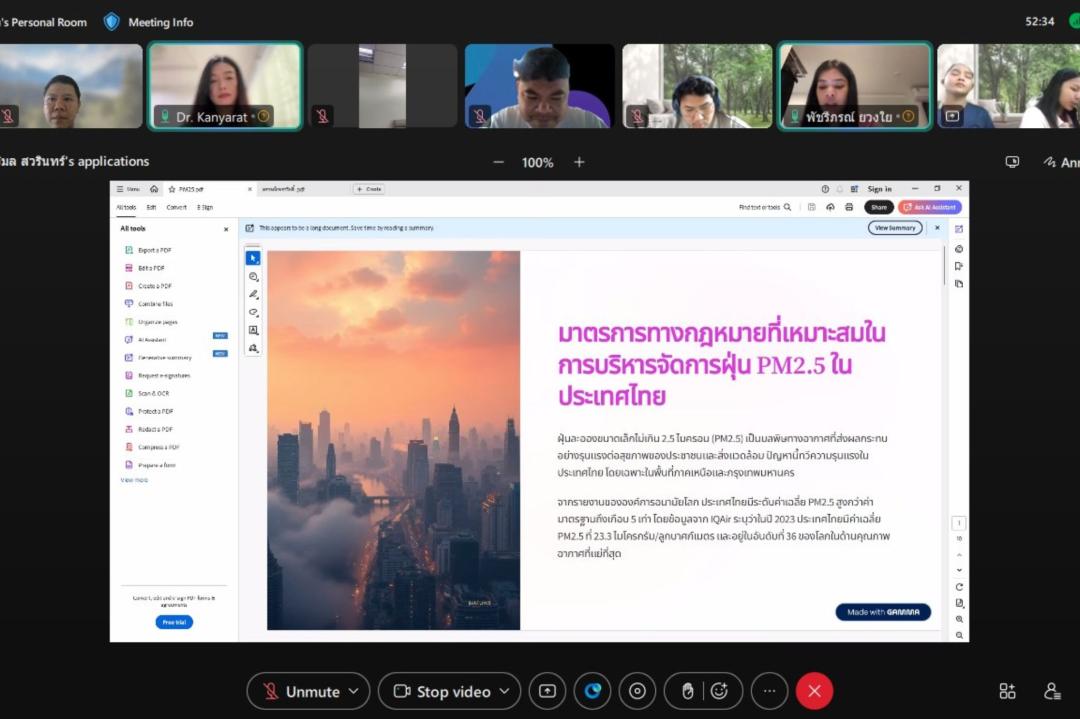Click the share content icon in meeting controls
This screenshot has width=1080, height=719.
[548, 691]
